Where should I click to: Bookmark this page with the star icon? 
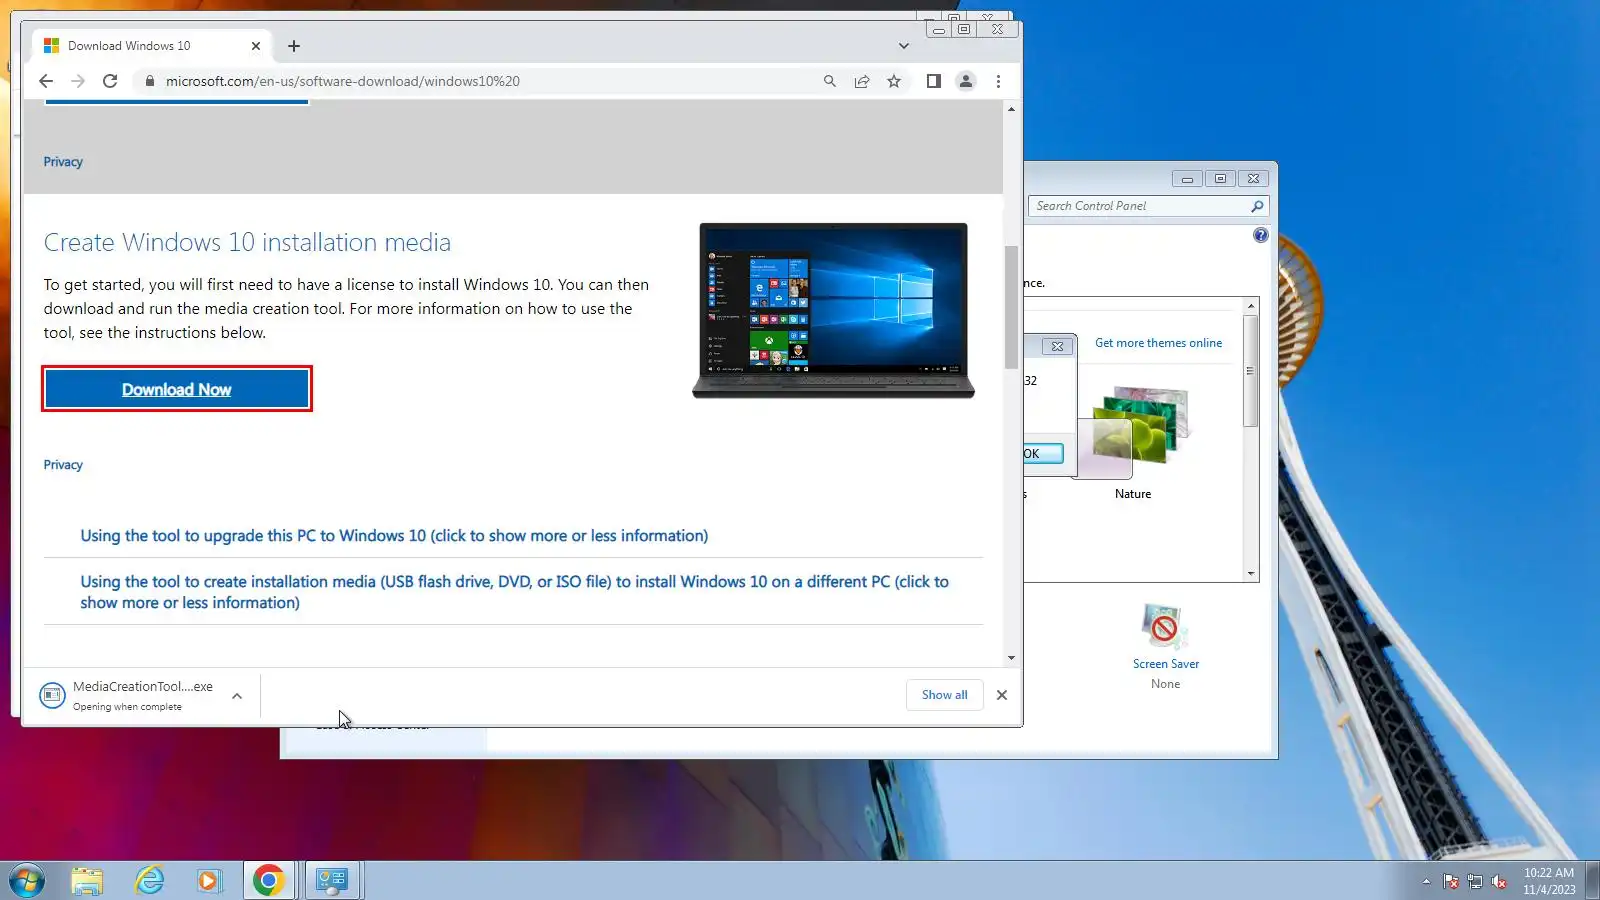coord(894,81)
